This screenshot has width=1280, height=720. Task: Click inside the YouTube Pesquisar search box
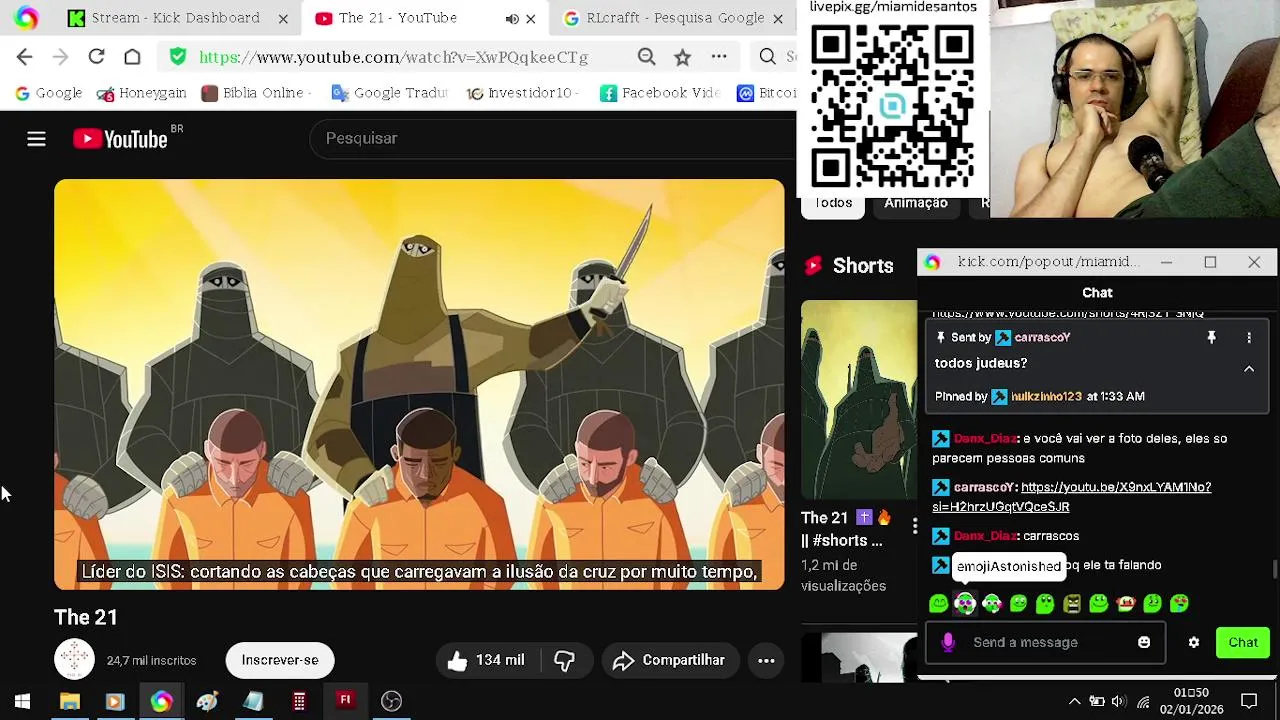tap(555, 139)
